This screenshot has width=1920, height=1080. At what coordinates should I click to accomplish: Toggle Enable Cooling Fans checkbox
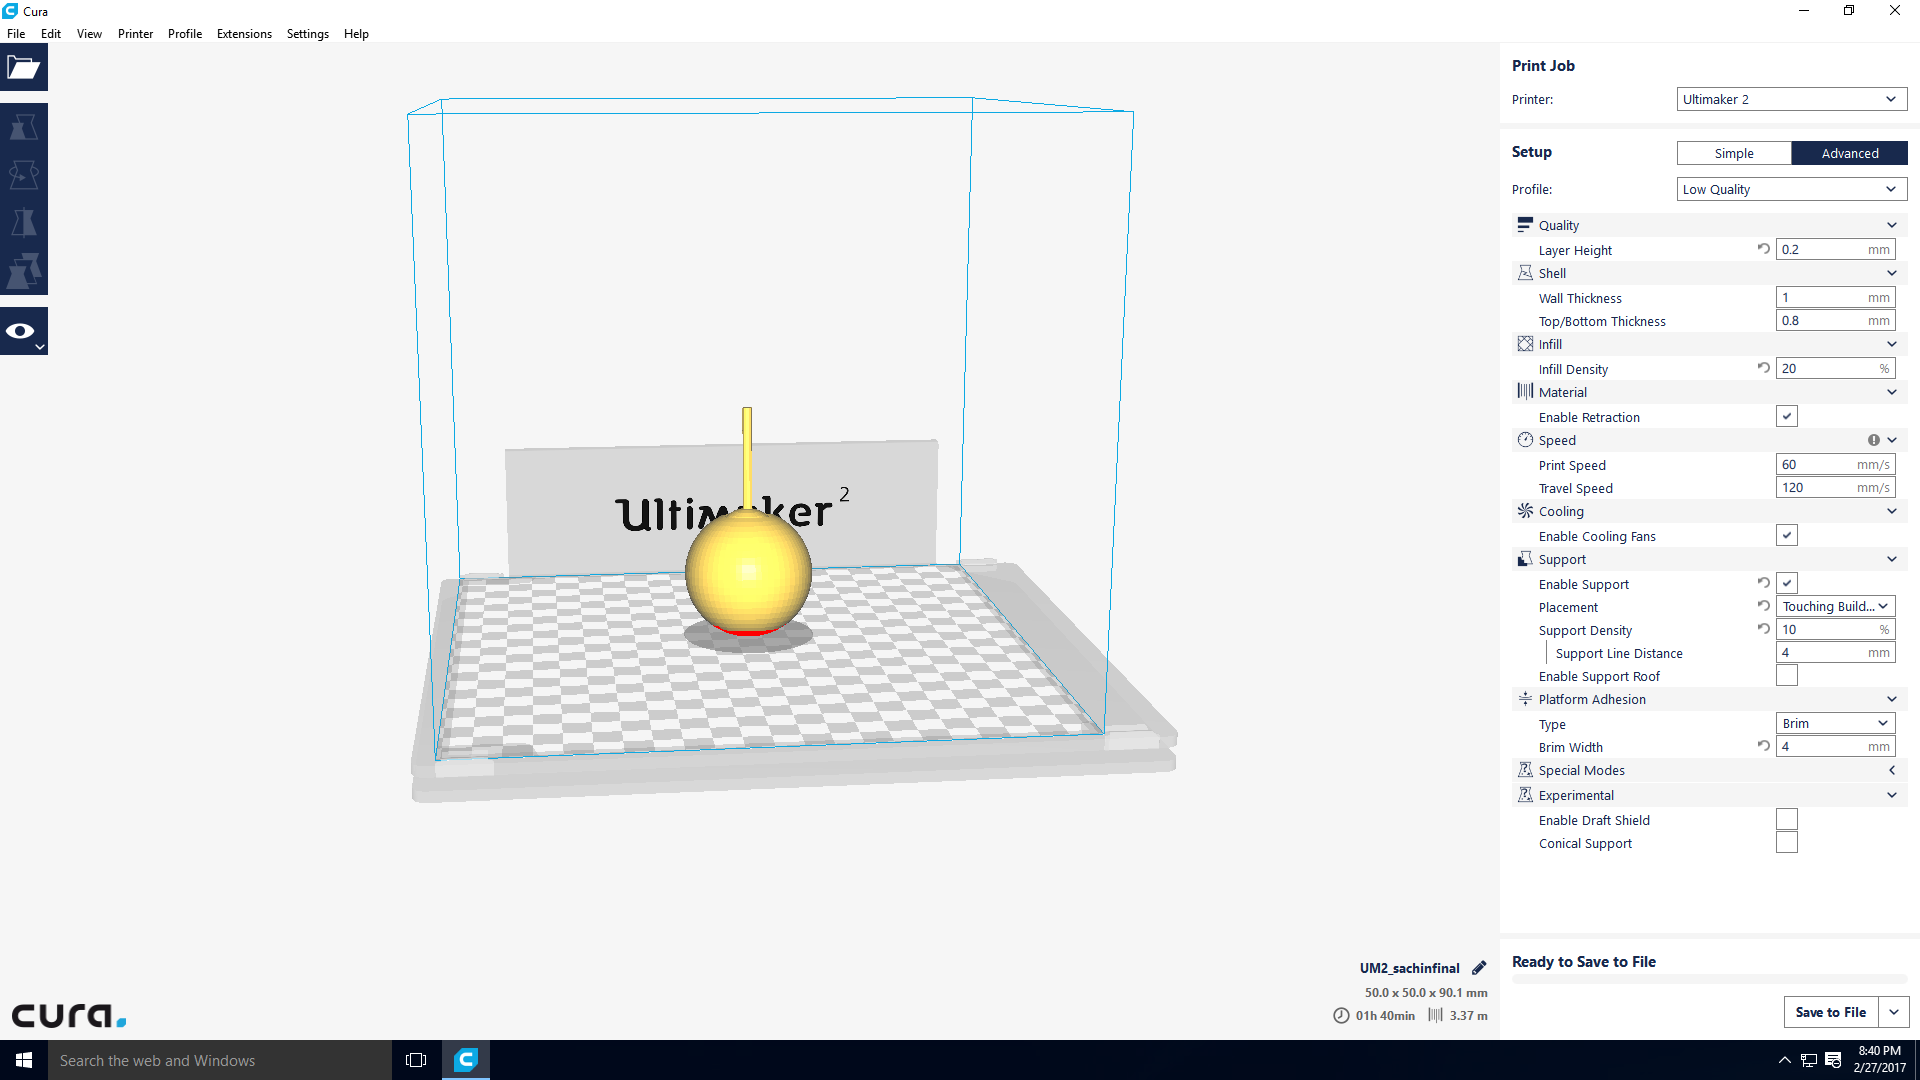[1787, 535]
